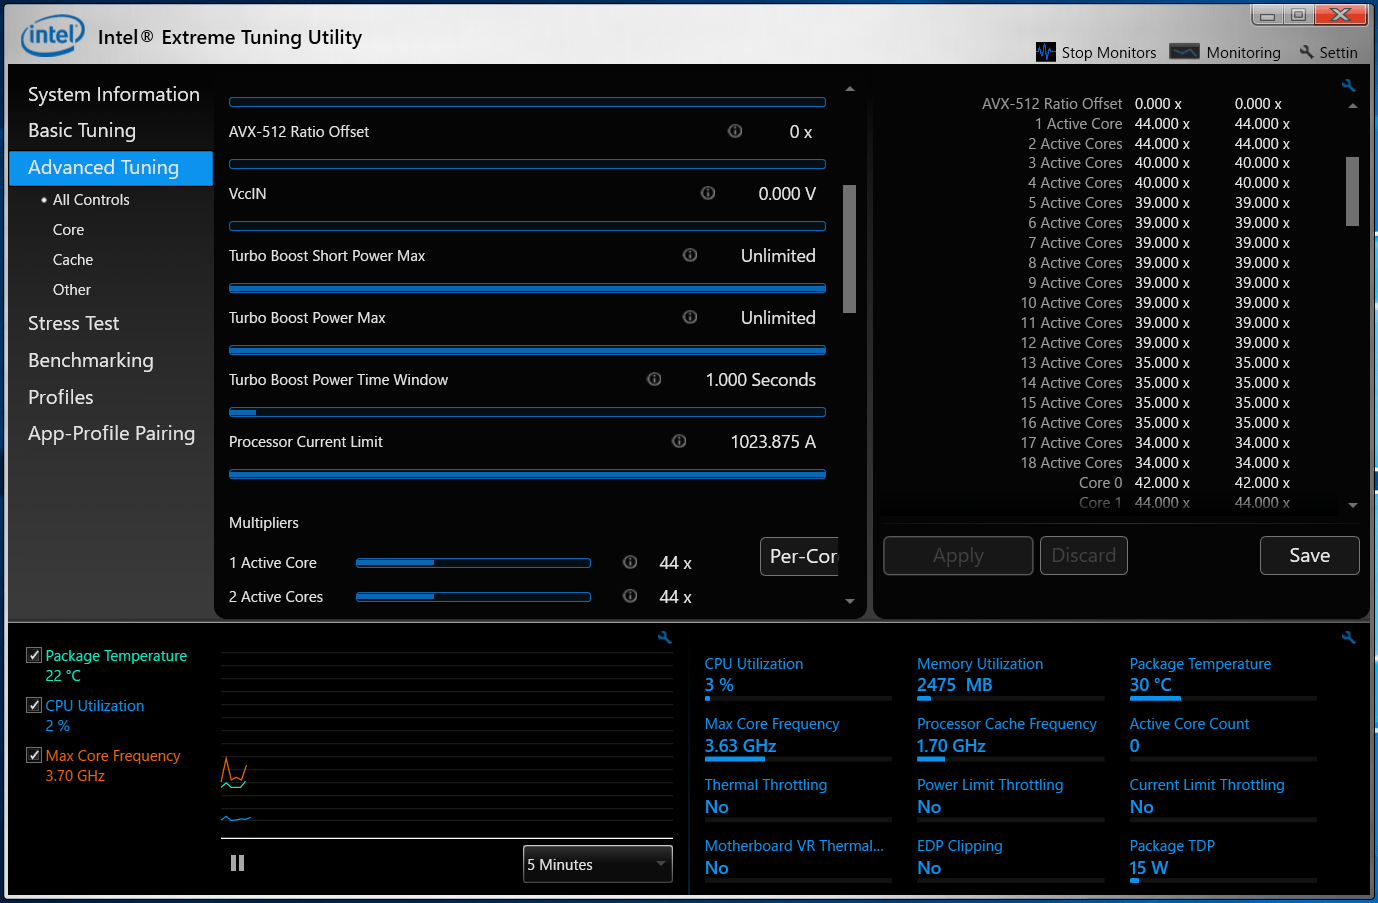Open the 5 Minutes time range dropdown

(598, 864)
